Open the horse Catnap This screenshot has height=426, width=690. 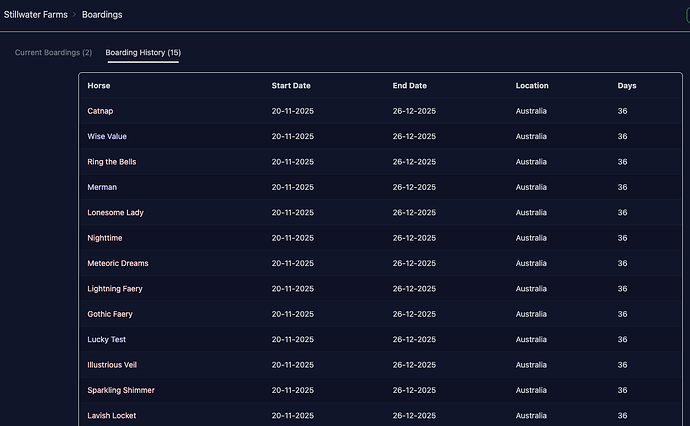(100, 111)
